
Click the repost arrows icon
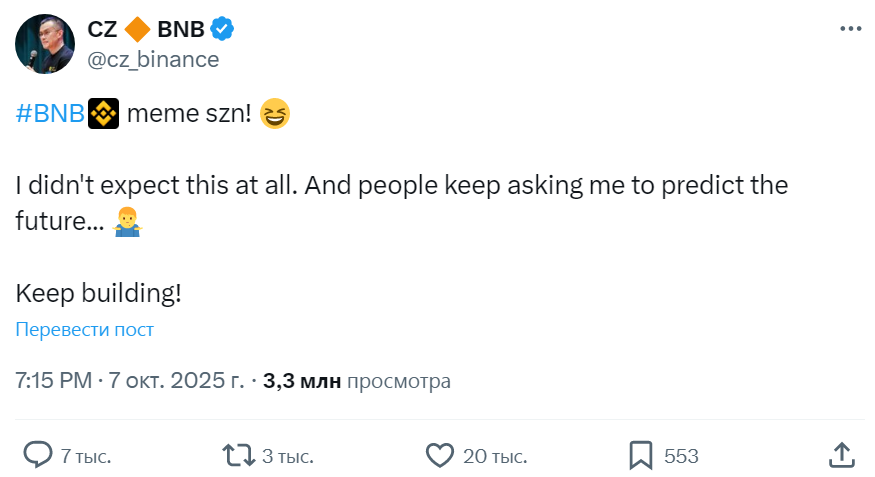(237, 456)
